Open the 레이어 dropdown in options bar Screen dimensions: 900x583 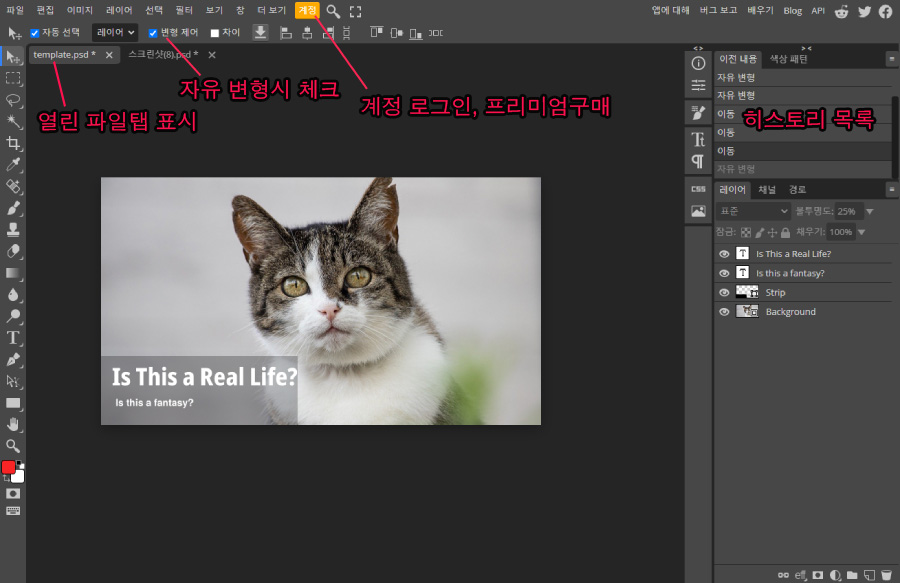click(114, 32)
